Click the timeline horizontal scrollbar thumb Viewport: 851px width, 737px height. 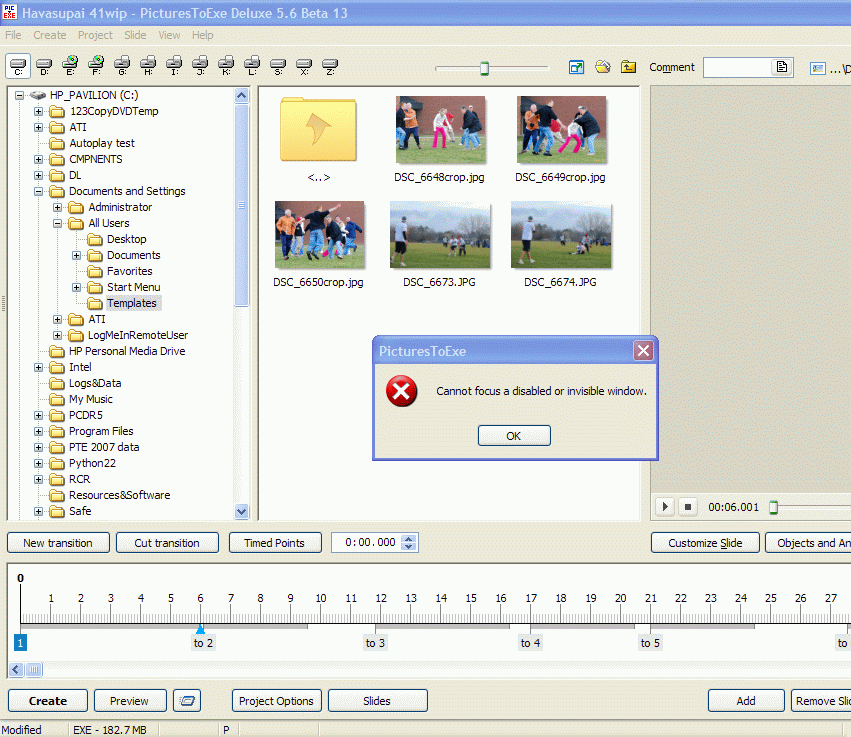point(34,670)
